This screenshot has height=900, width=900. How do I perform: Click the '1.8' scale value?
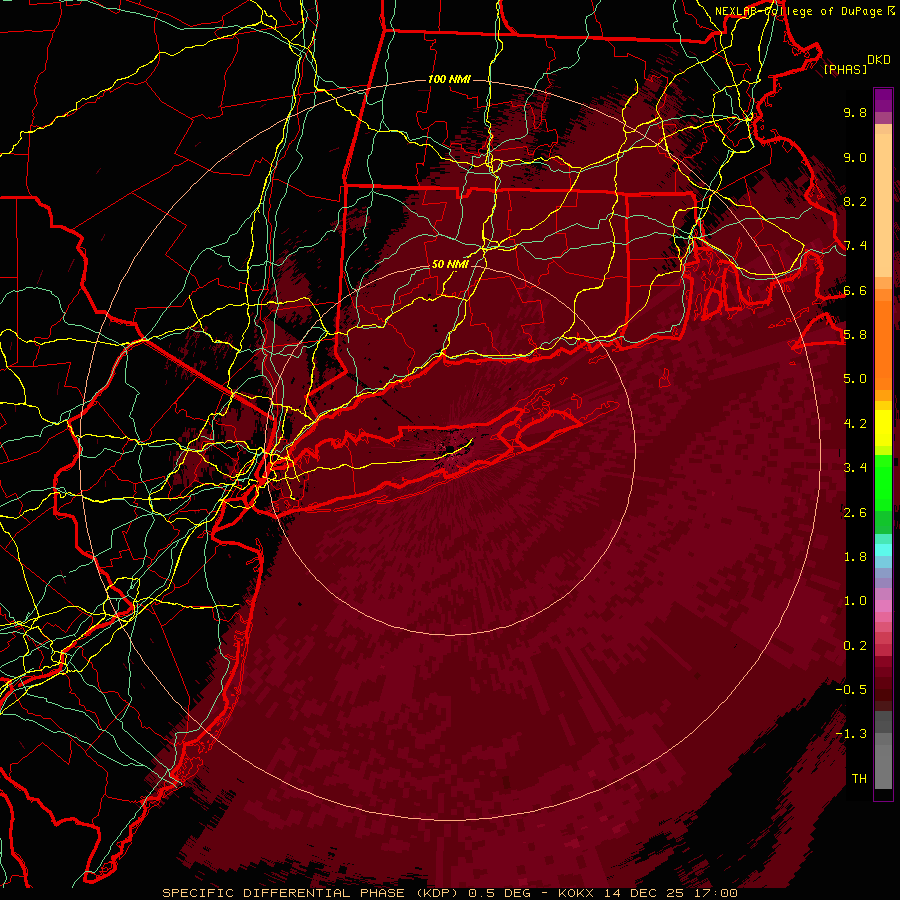855,557
